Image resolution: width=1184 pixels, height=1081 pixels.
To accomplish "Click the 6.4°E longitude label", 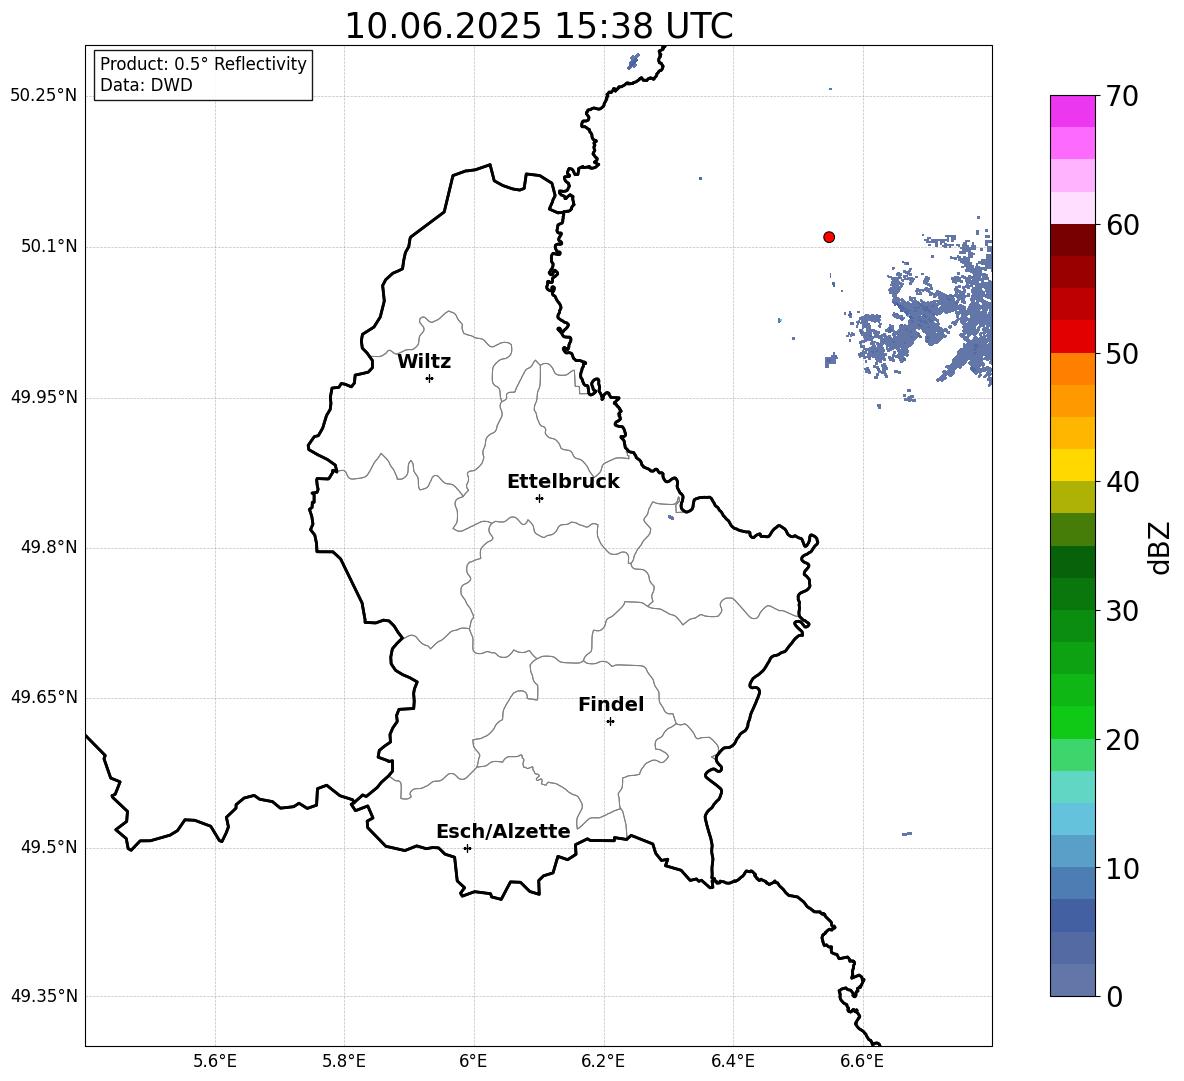I will 732,1061.
